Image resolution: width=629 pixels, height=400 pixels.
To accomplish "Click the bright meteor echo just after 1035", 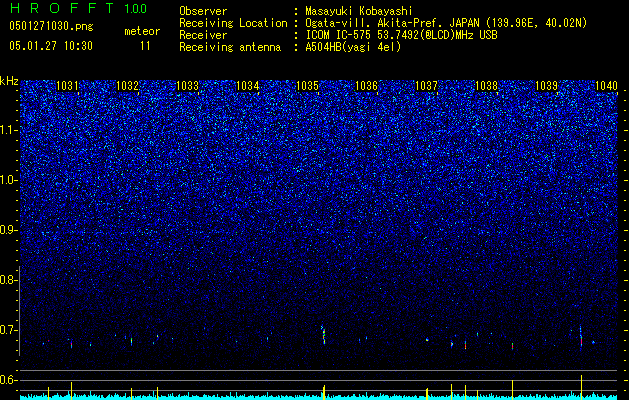I will coord(323,335).
